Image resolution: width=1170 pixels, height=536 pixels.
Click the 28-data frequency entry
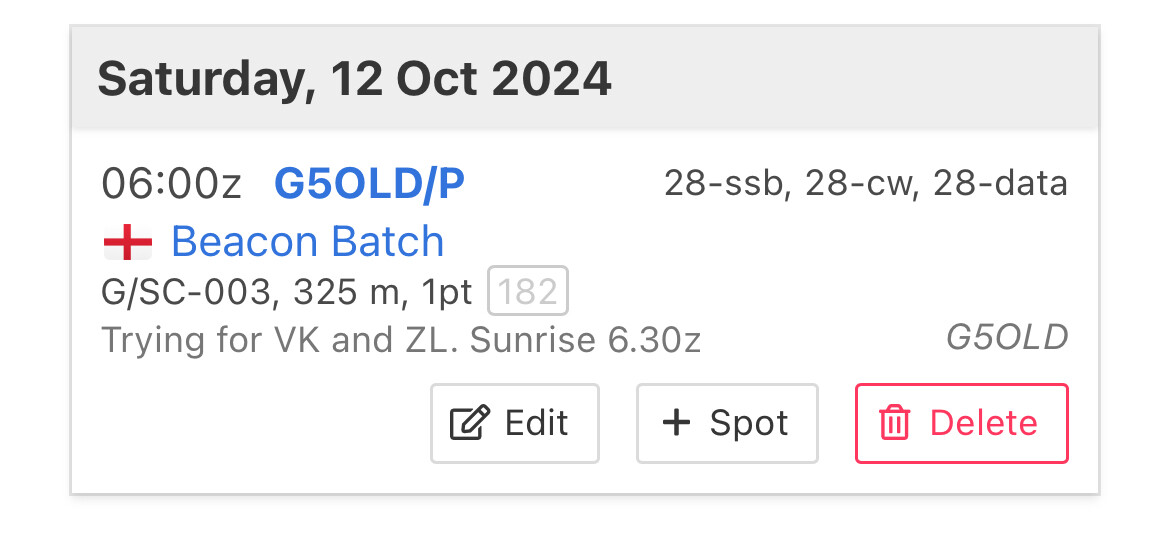pos(1001,184)
